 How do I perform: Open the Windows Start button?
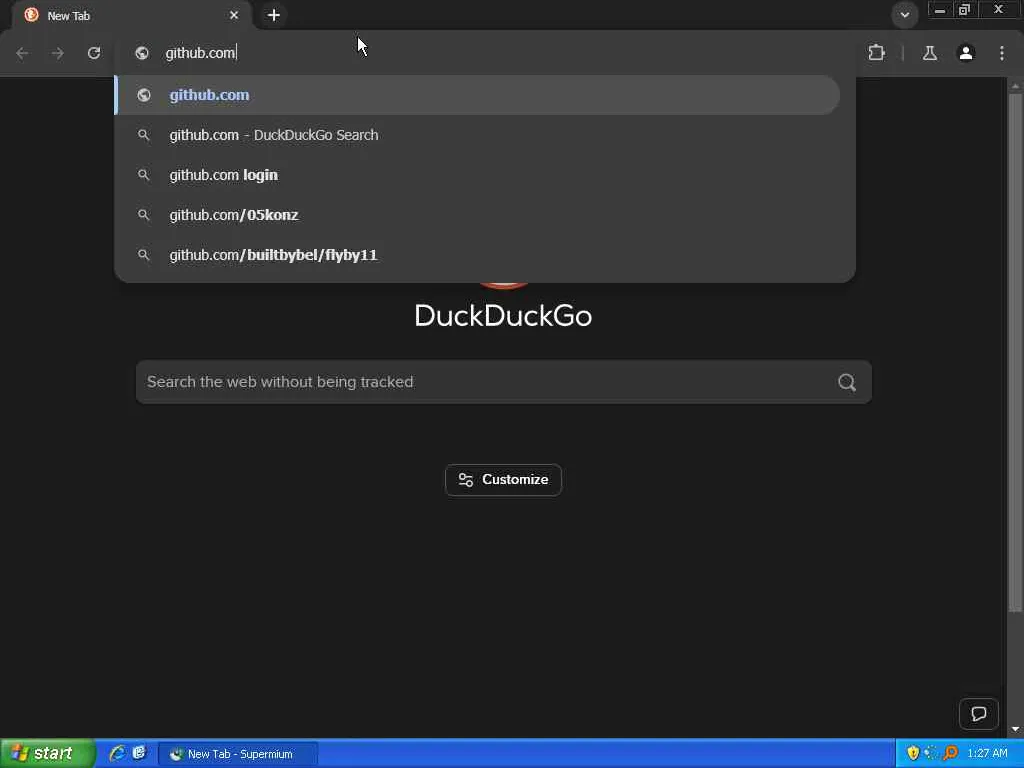point(47,754)
